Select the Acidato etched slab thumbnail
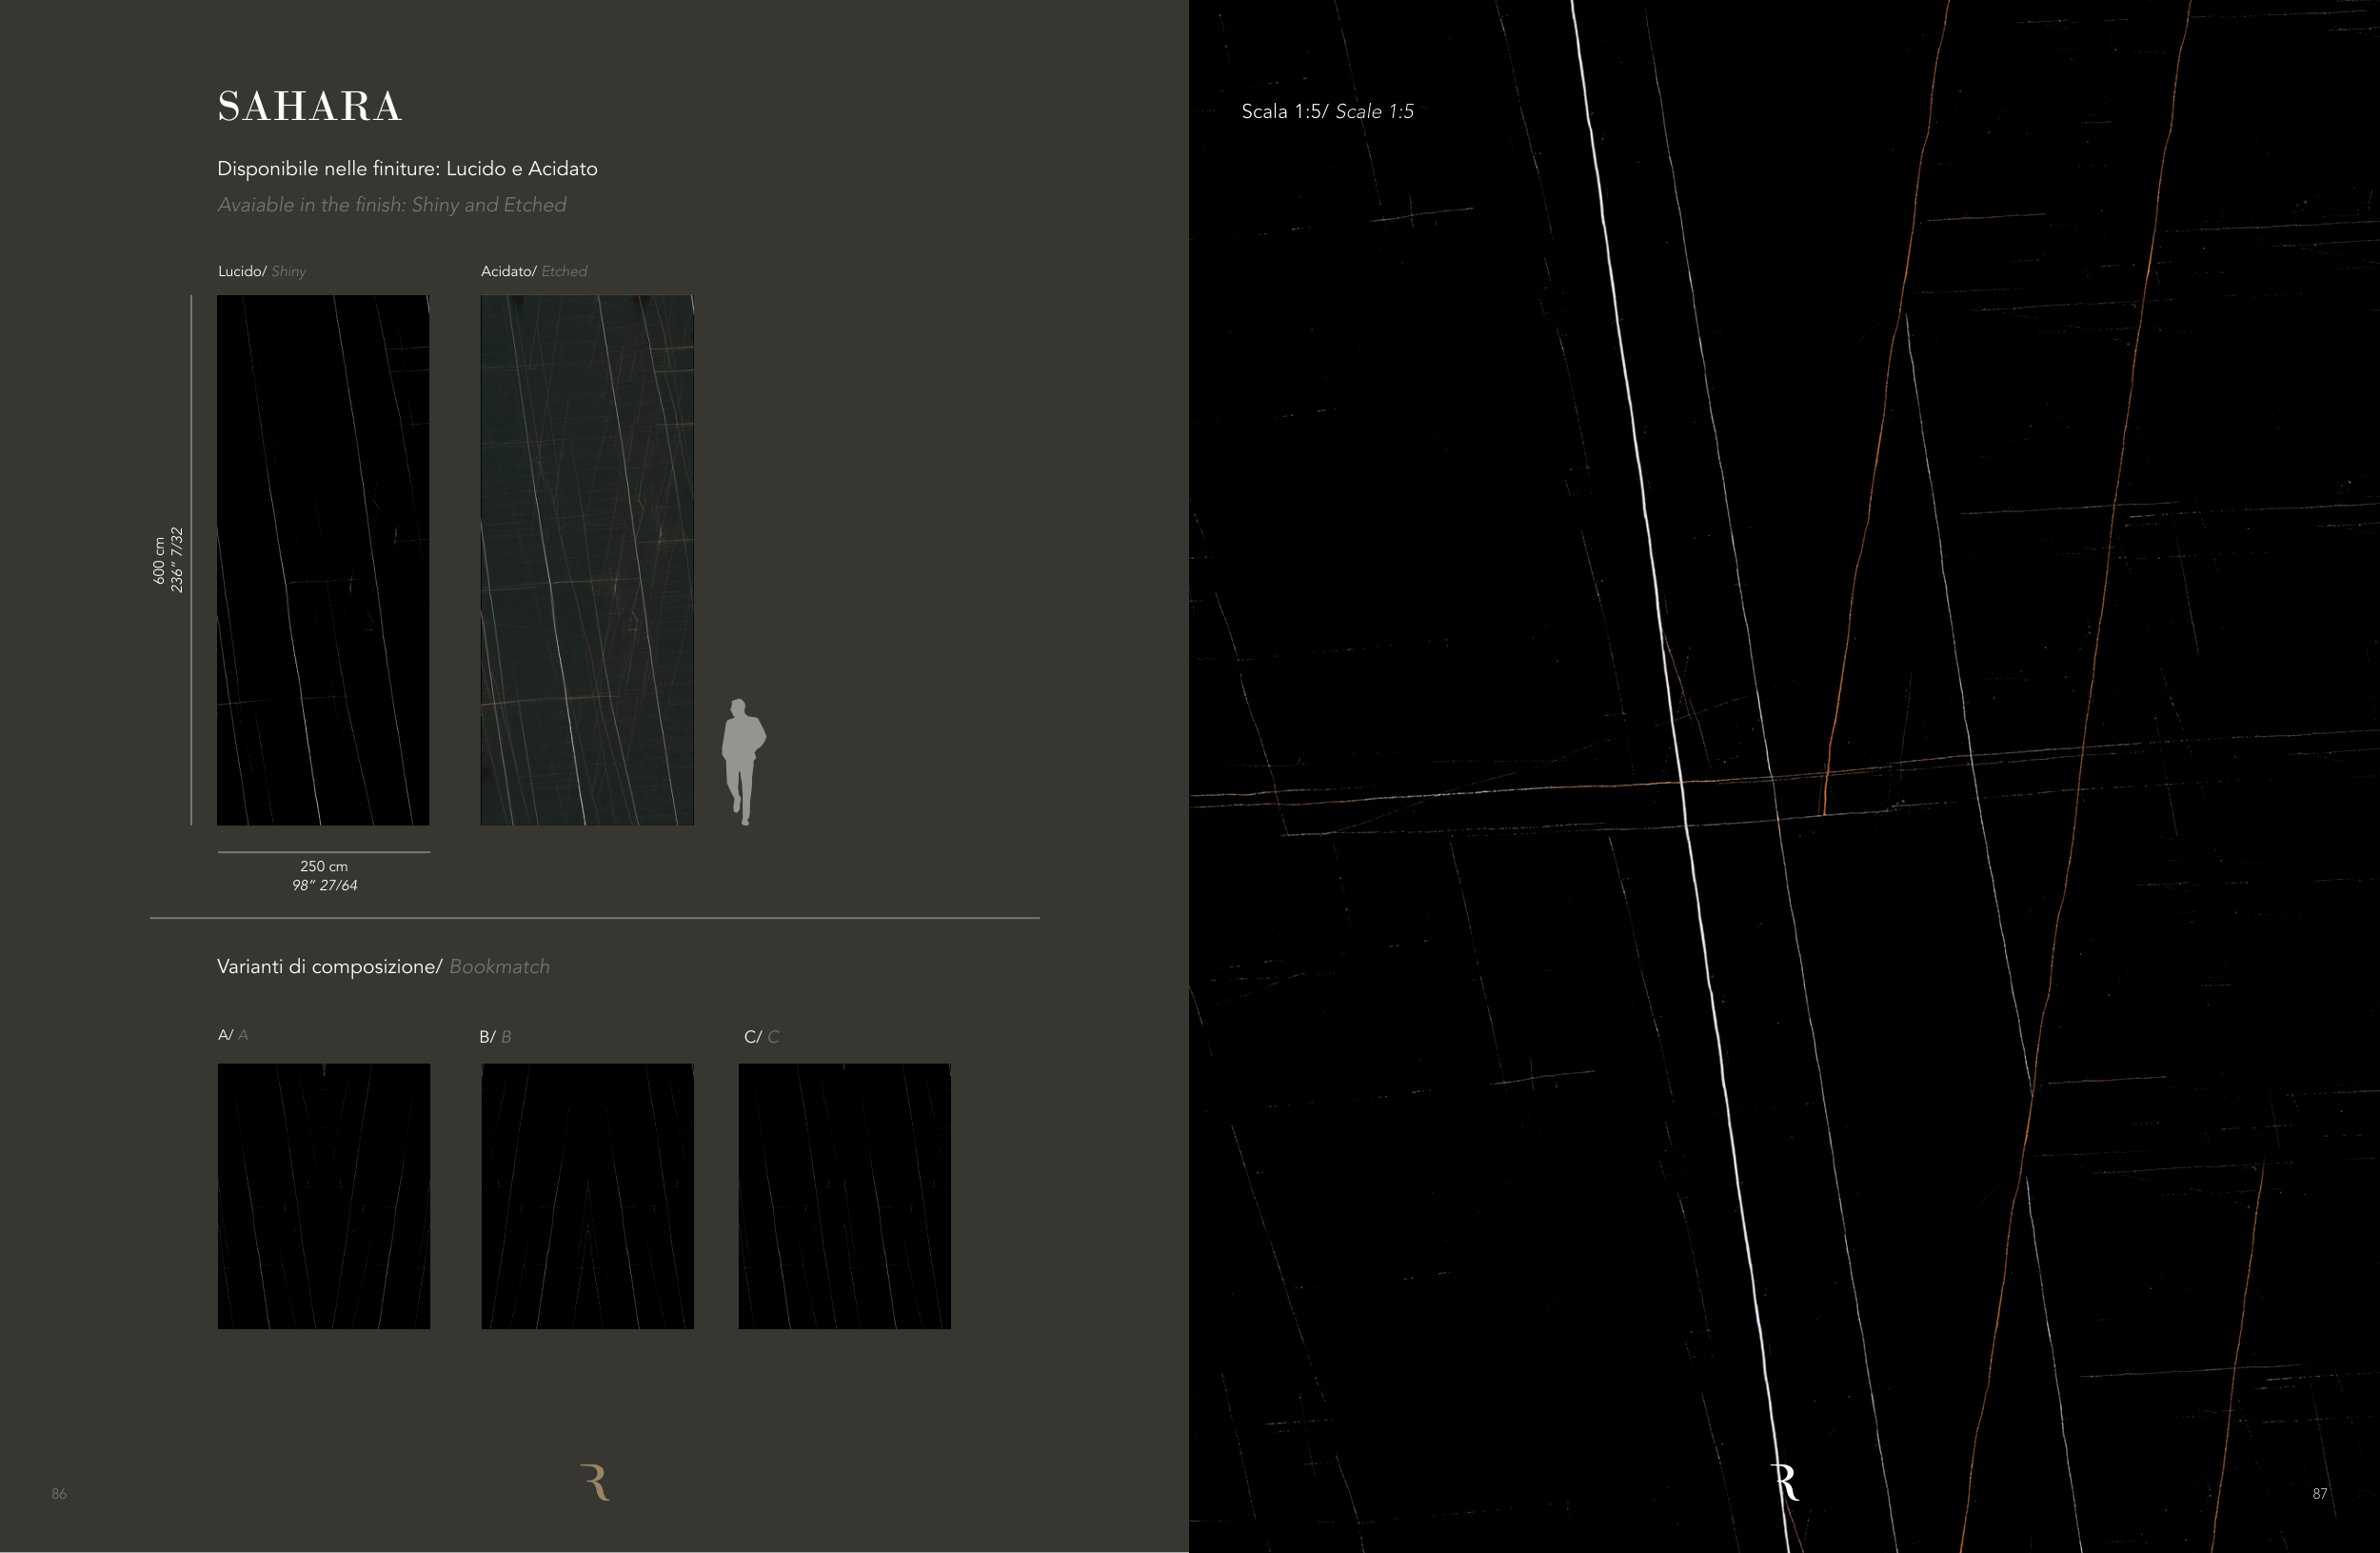Screen dimensions: 2380x1553 coord(587,560)
